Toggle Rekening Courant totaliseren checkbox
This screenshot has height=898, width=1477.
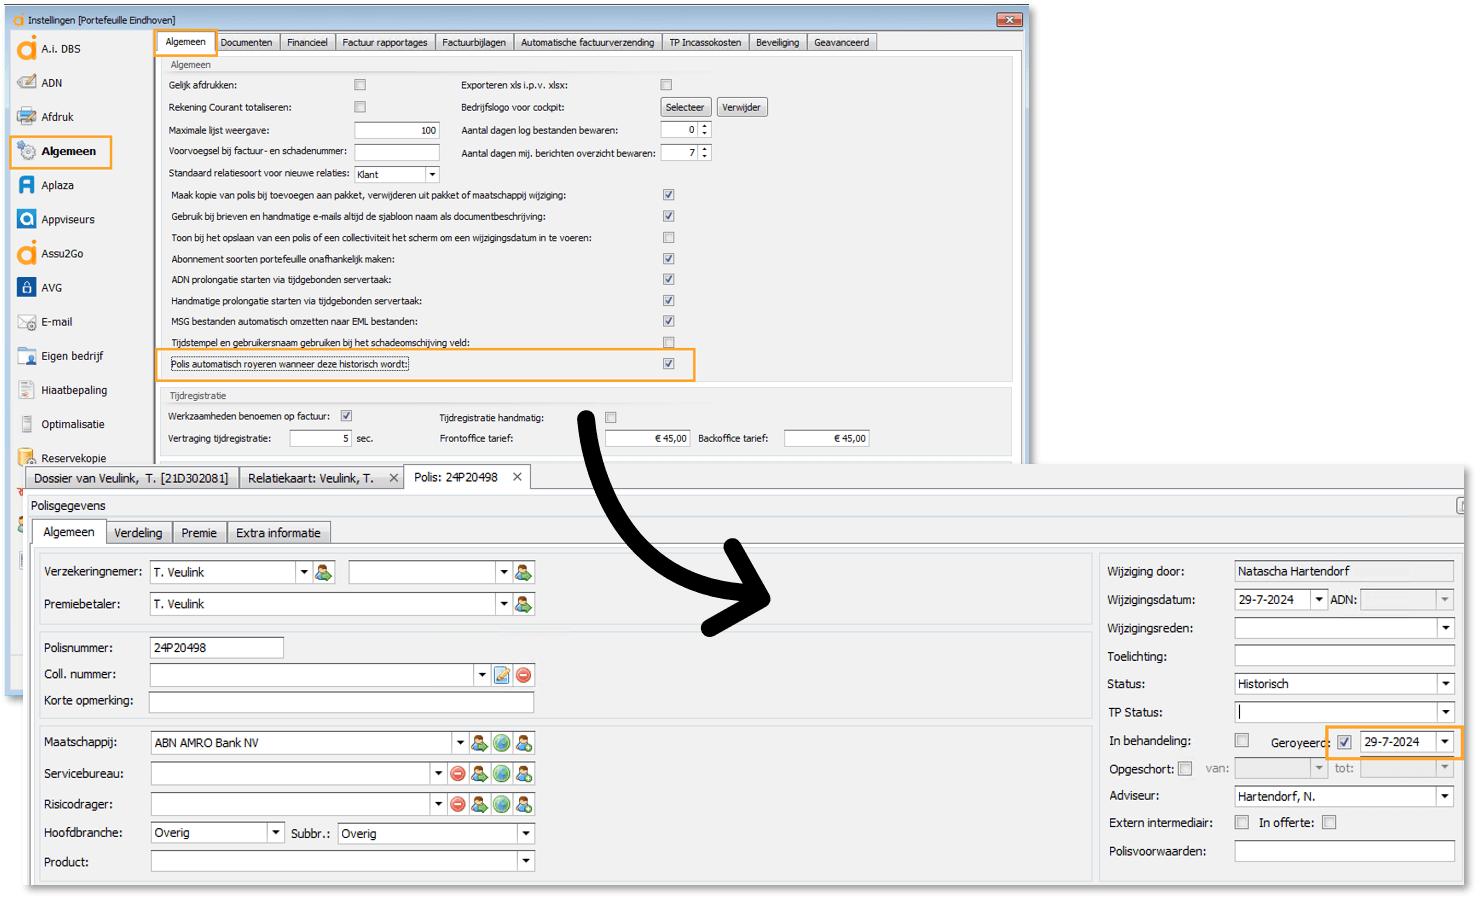[360, 107]
